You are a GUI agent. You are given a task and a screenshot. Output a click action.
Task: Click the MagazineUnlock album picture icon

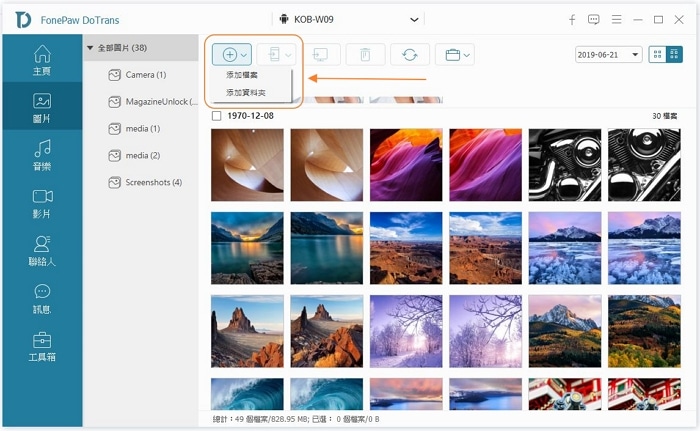[x=115, y=102]
